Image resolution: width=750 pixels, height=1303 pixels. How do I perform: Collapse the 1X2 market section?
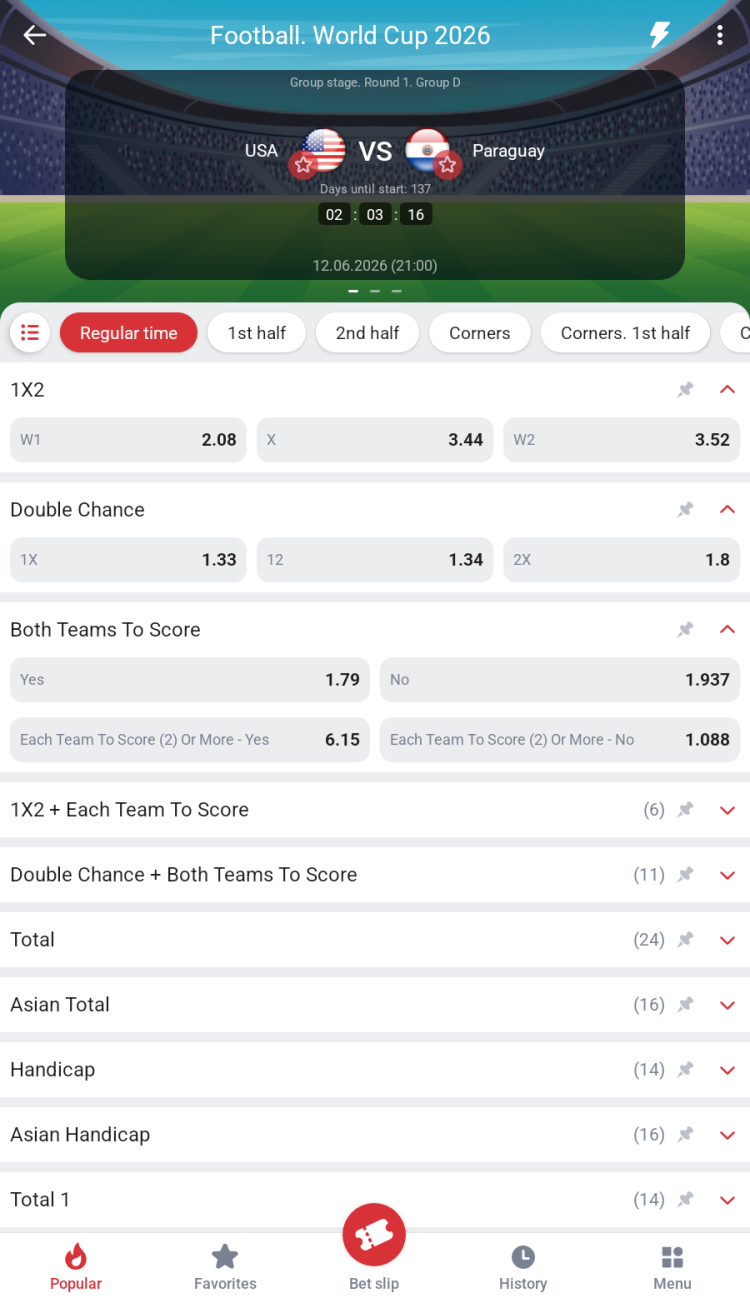pyautogui.click(x=728, y=390)
